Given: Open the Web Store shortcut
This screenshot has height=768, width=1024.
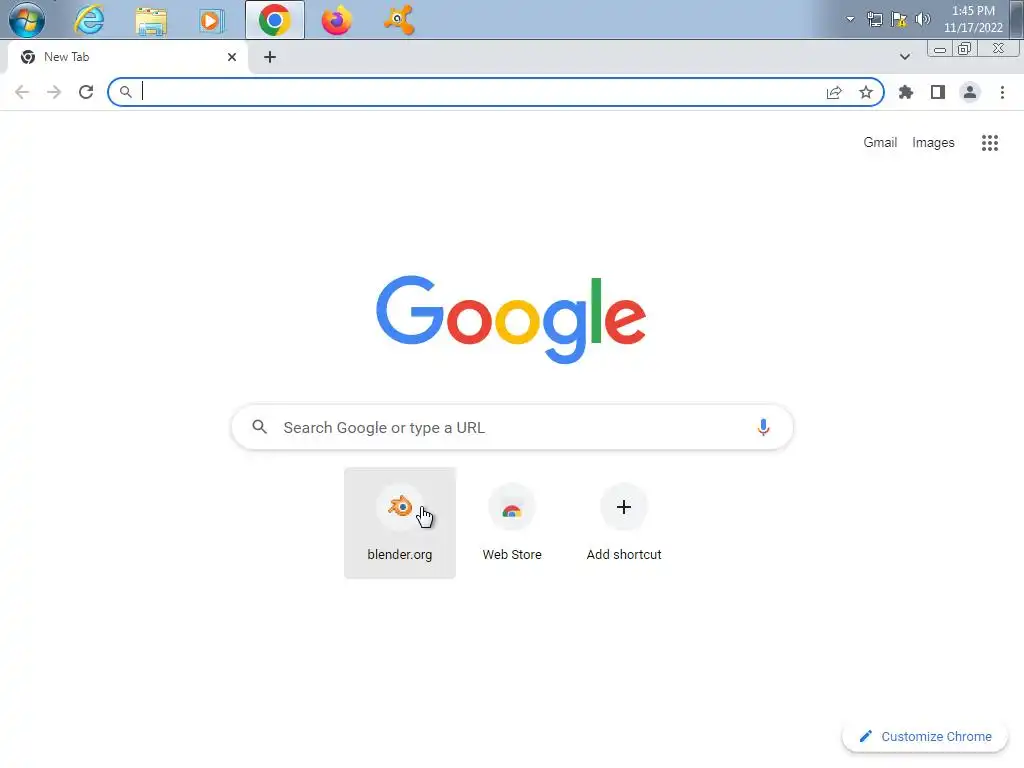Looking at the screenshot, I should tap(512, 522).
